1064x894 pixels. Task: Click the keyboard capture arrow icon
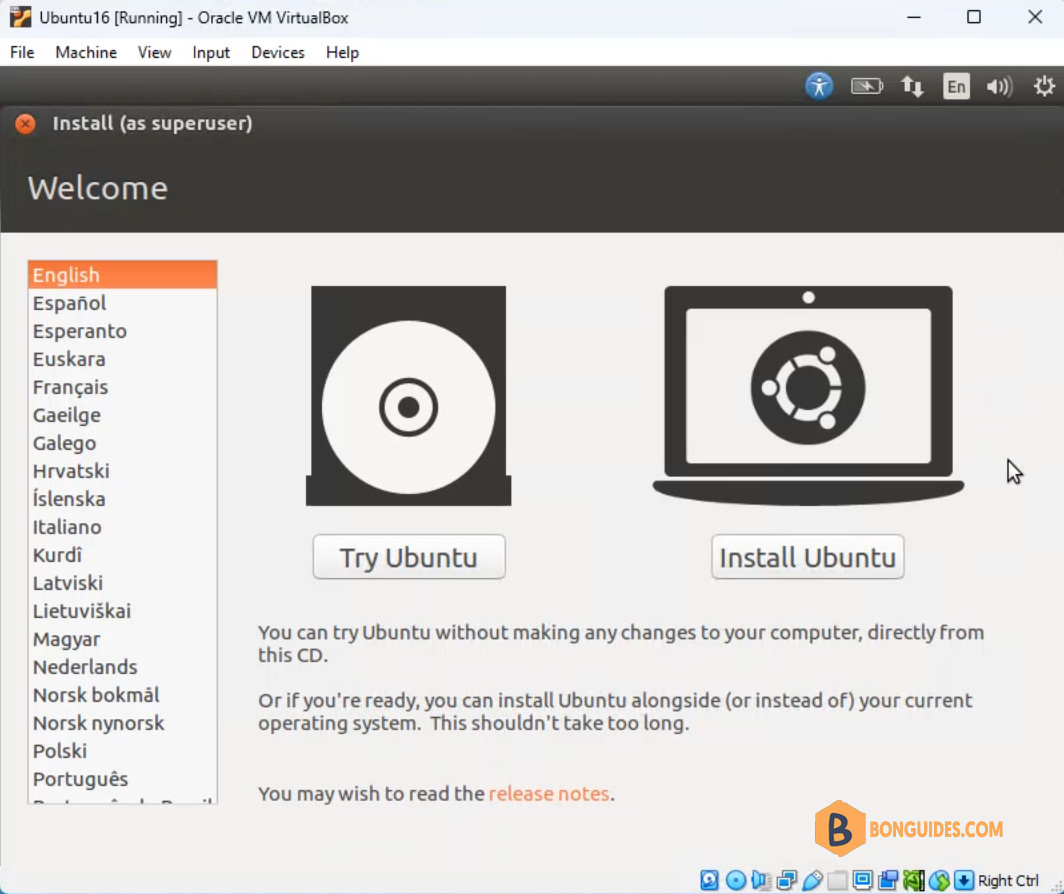(x=964, y=880)
